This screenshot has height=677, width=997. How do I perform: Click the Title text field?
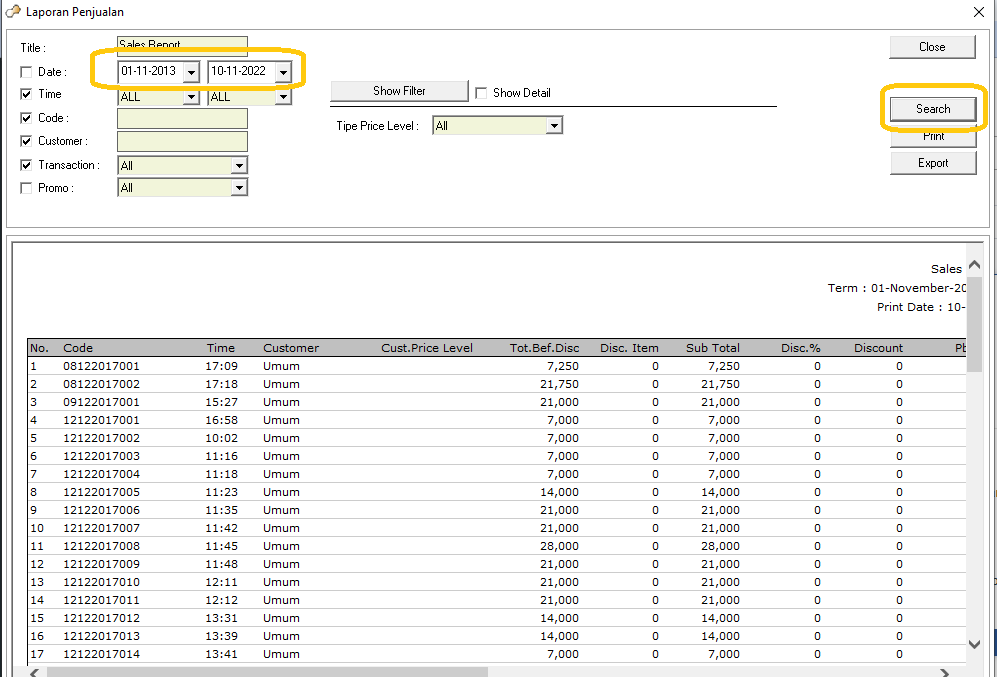(182, 47)
